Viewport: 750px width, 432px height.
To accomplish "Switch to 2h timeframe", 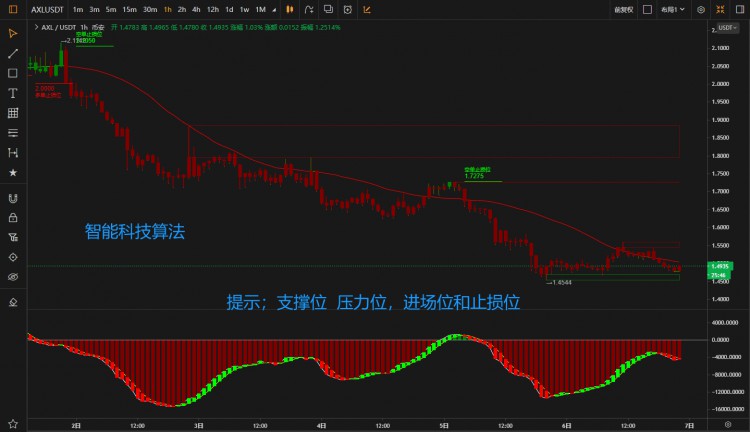I will click(182, 10).
